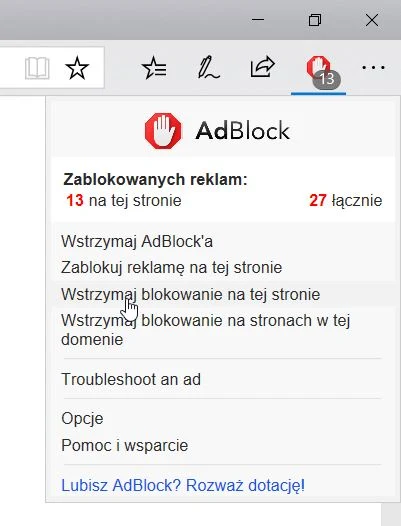Open the Add notes pen icon
The width and height of the screenshot is (401, 526).
[208, 68]
